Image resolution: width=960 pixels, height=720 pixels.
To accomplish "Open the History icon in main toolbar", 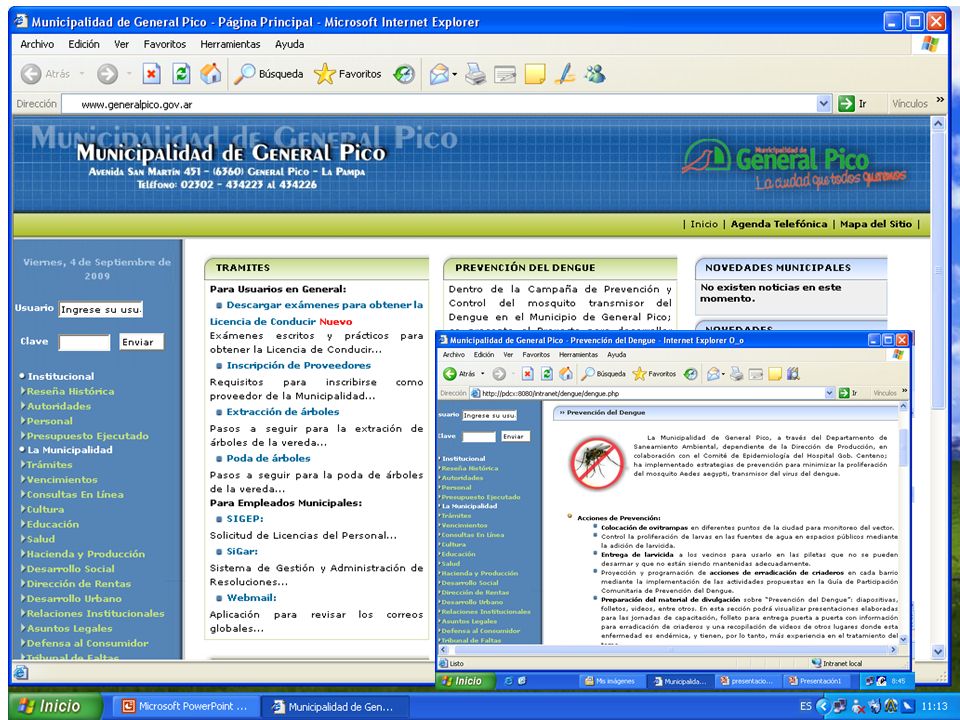I will [x=404, y=74].
